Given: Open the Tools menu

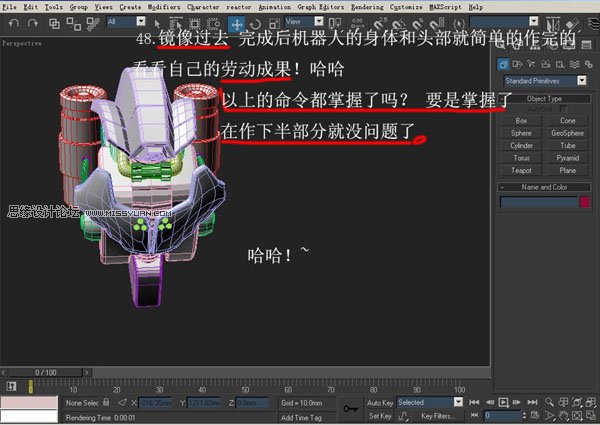Looking at the screenshot, I should pyautogui.click(x=54, y=7).
